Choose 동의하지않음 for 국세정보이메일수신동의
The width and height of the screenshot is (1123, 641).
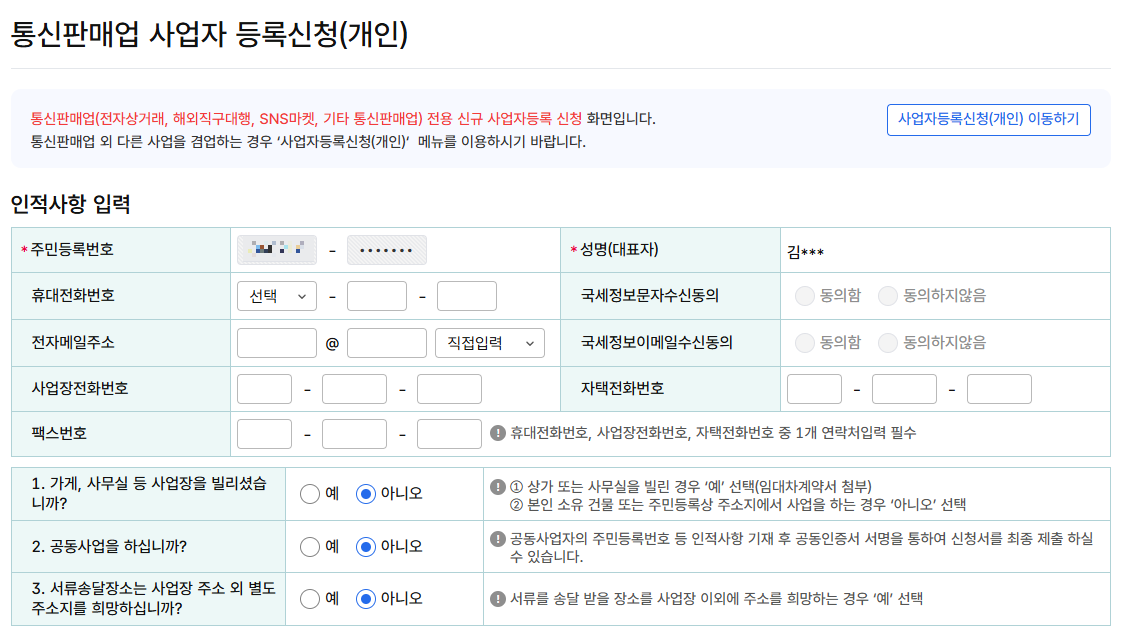coord(887,342)
